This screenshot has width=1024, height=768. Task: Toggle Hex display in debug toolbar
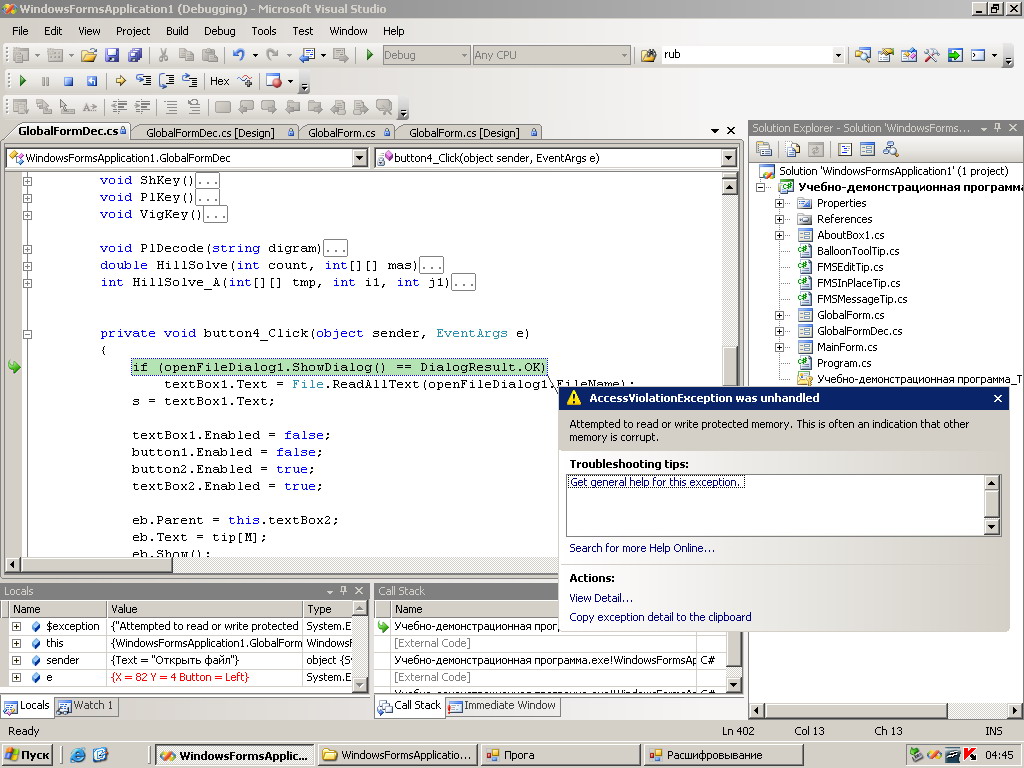click(219, 81)
